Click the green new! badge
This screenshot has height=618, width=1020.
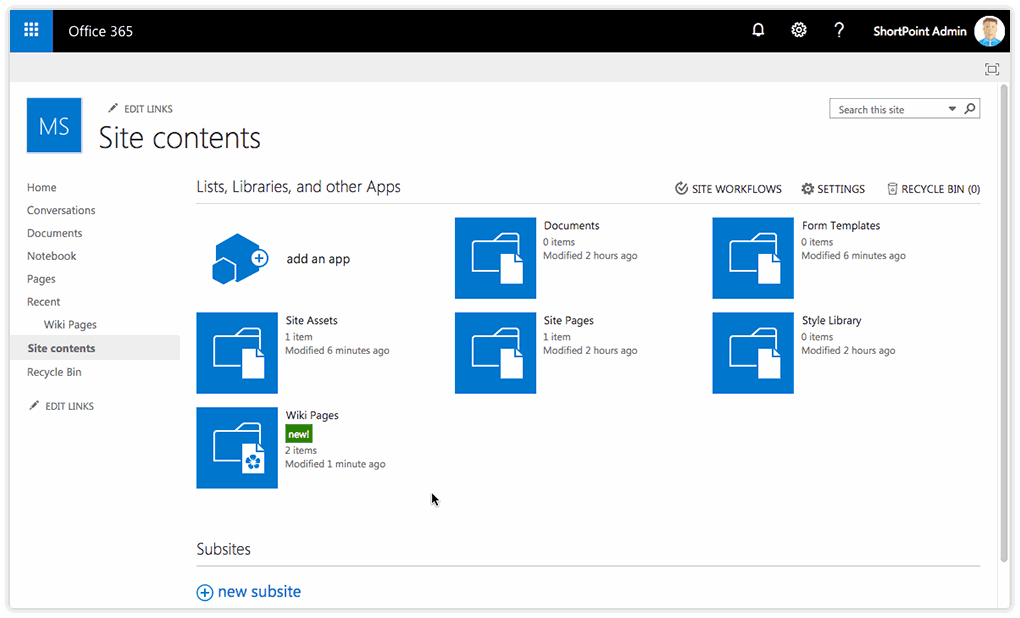tap(299, 434)
